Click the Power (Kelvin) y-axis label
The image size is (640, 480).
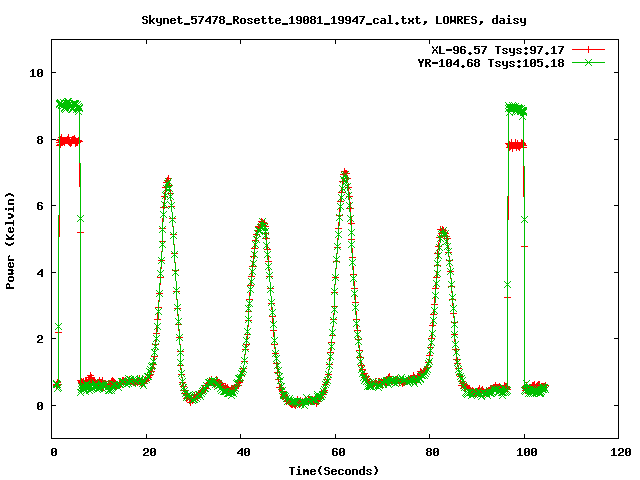(10, 241)
